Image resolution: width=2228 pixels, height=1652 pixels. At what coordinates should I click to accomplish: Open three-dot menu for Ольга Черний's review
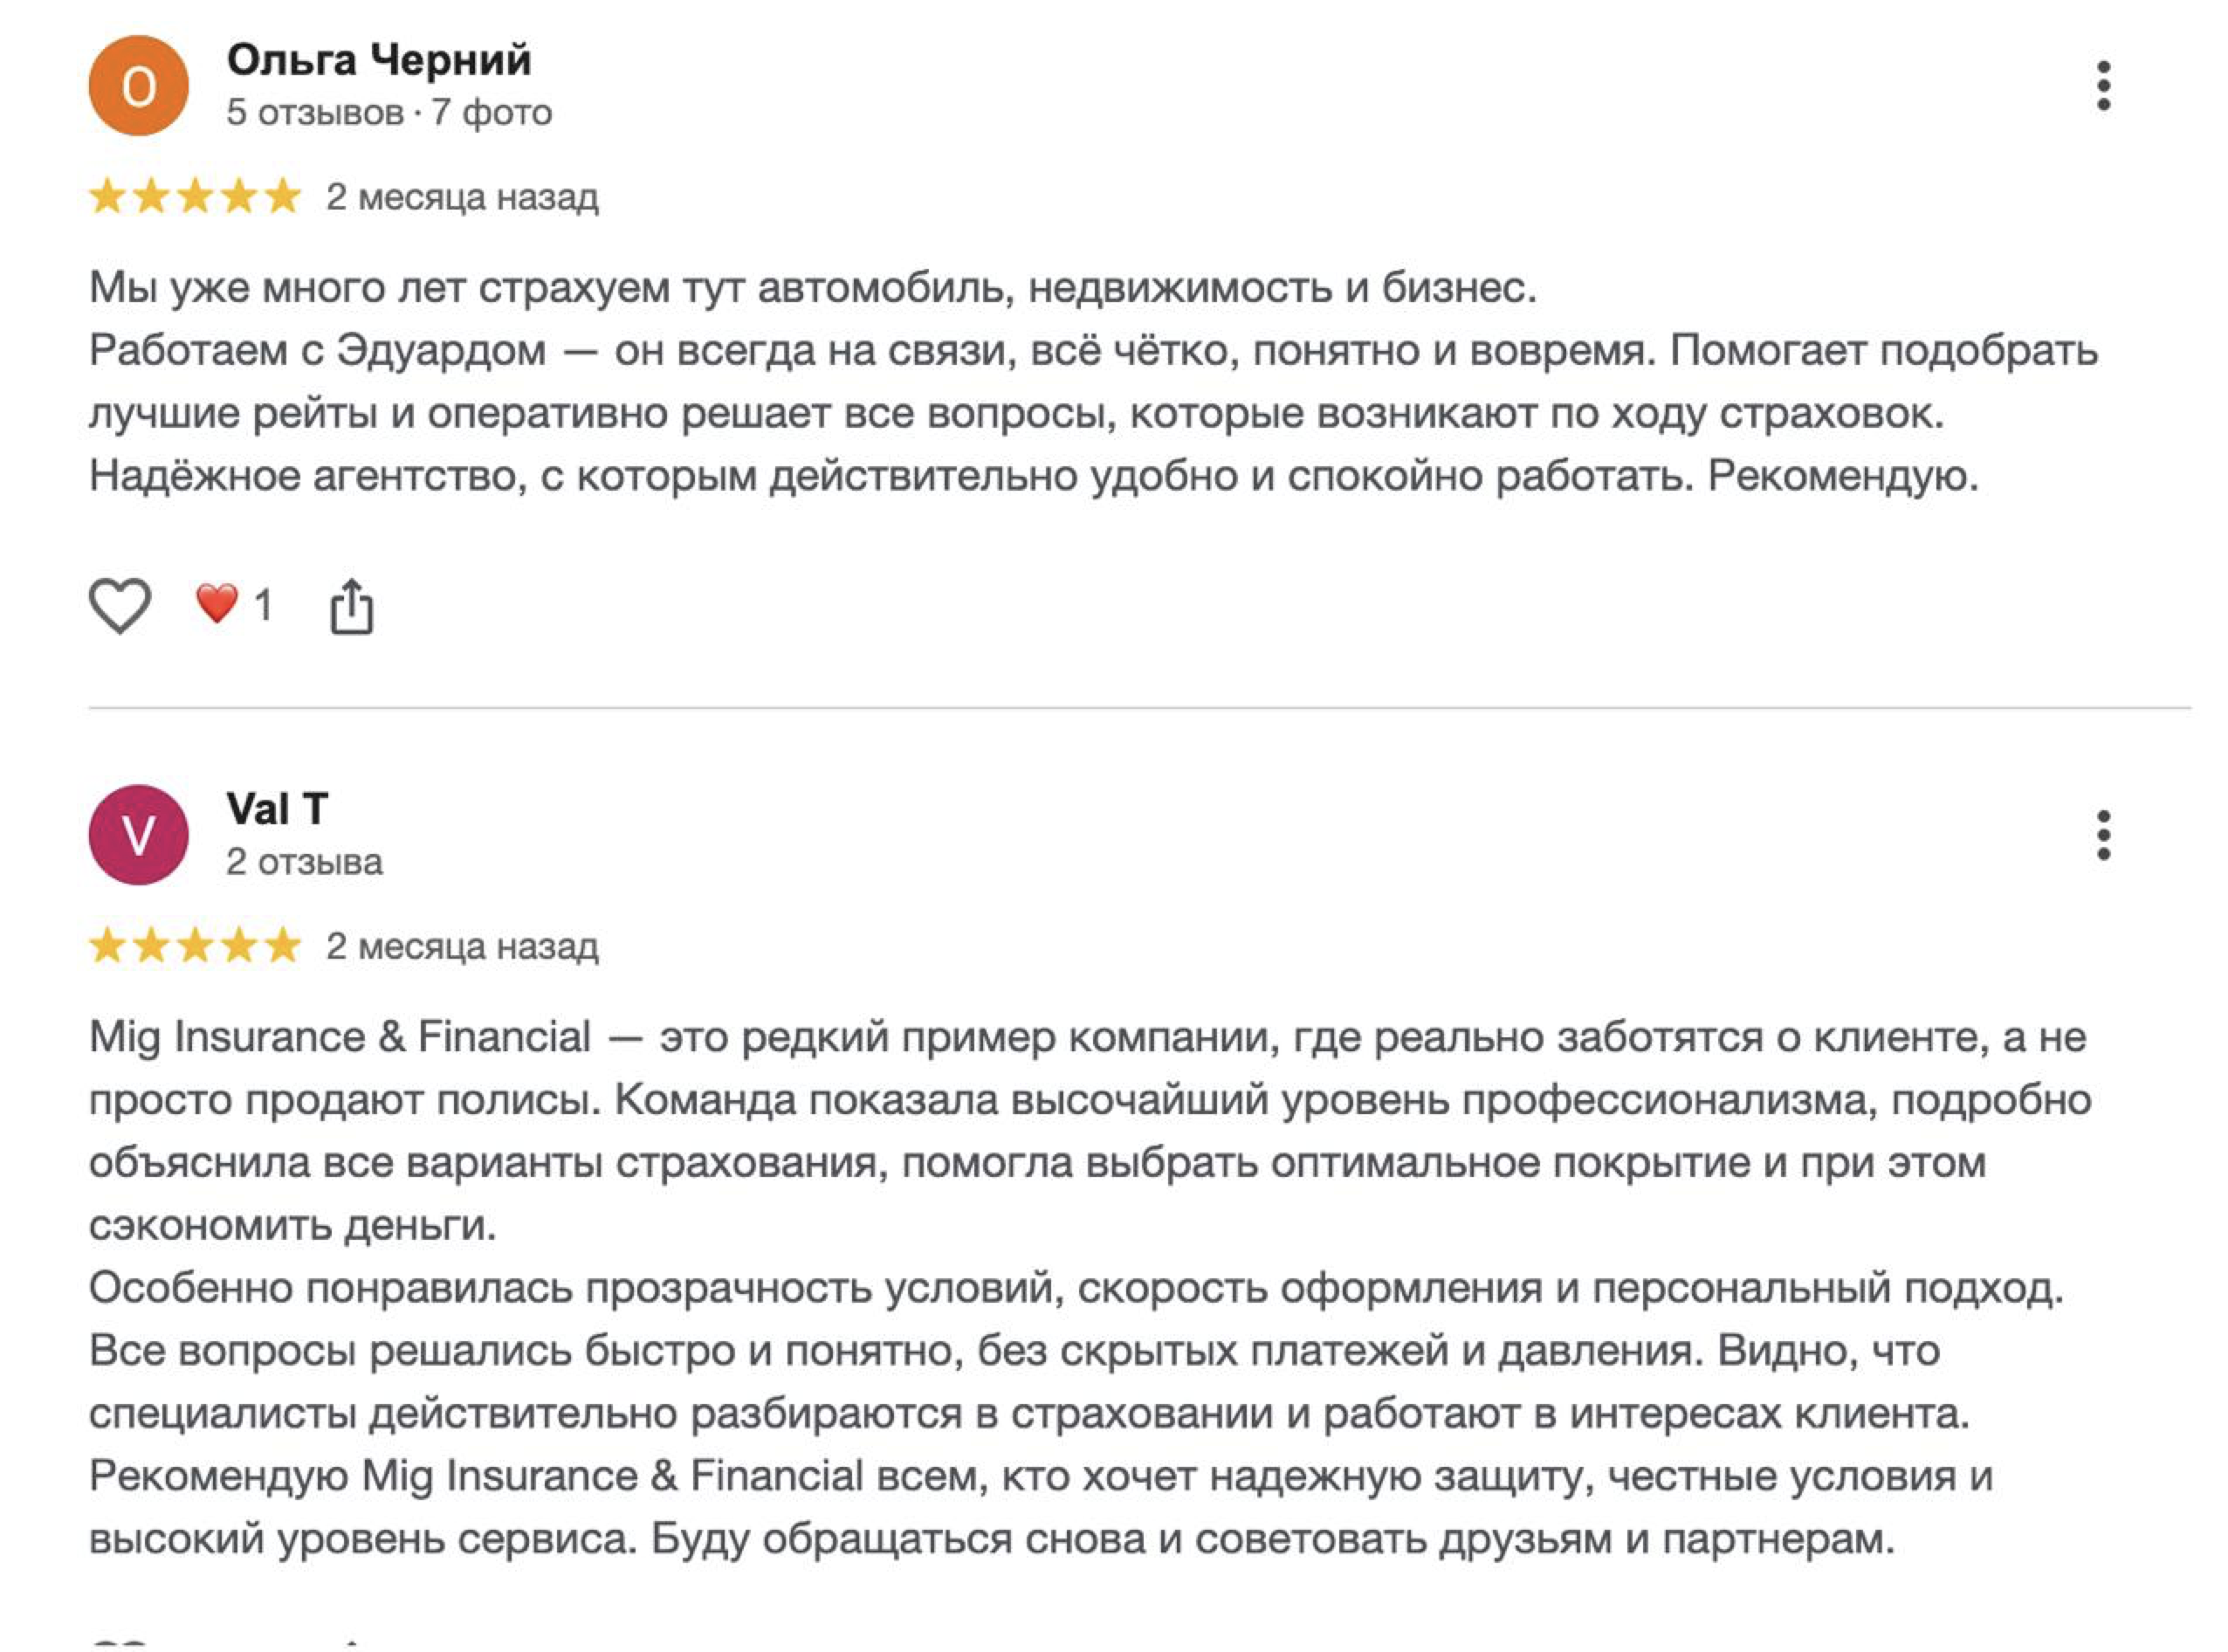click(x=2103, y=86)
